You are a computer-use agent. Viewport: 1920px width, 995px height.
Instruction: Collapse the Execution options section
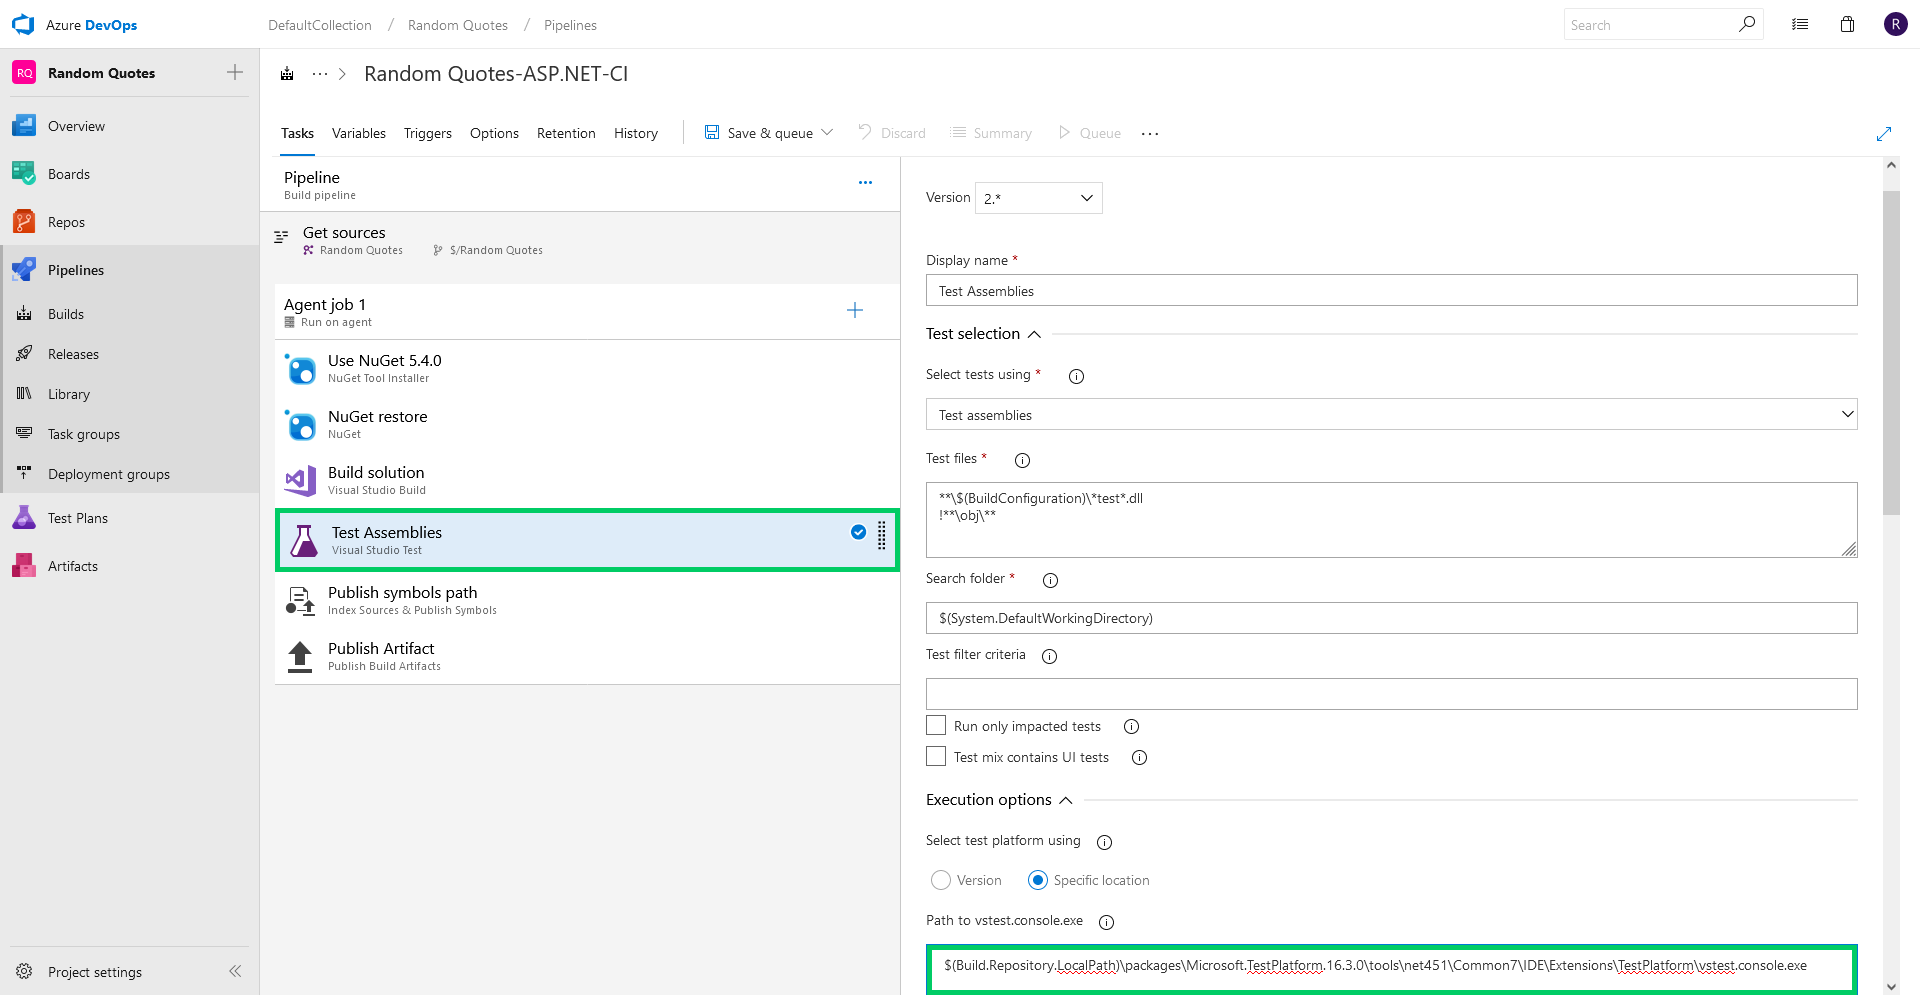(x=1066, y=800)
